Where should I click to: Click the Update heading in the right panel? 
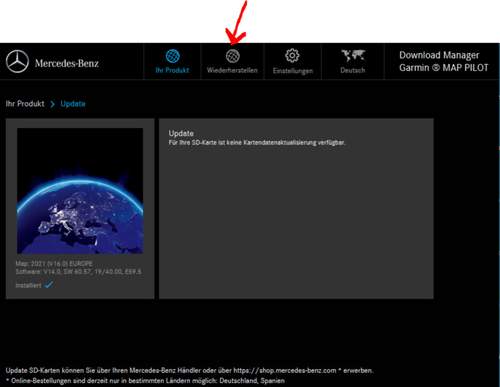click(181, 133)
